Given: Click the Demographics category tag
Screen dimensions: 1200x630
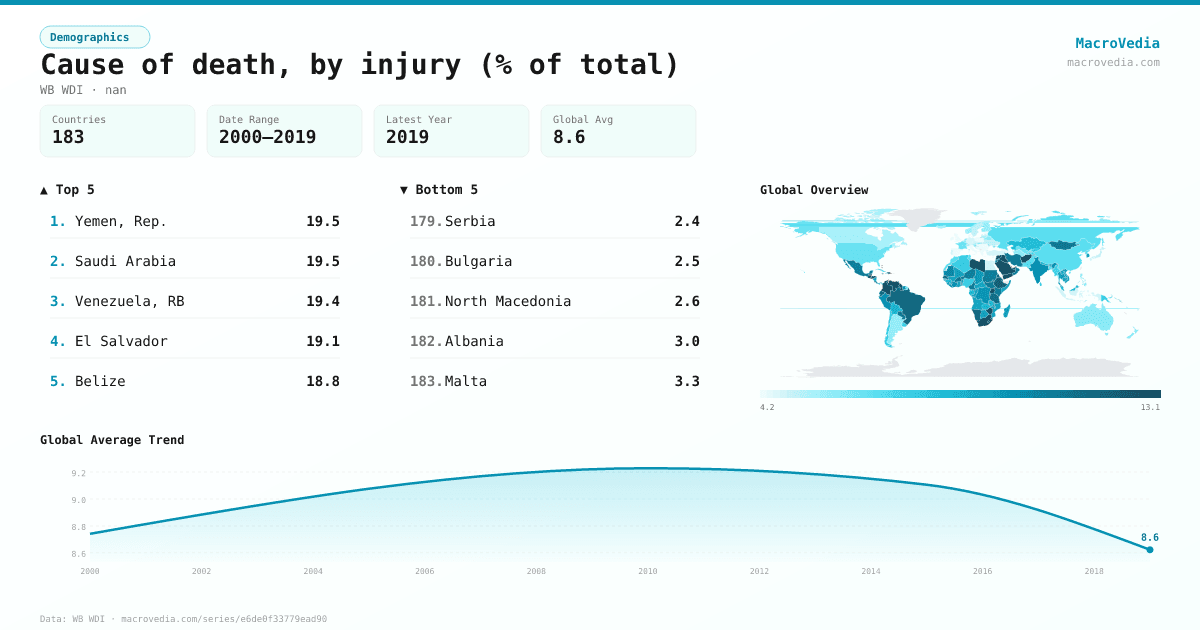Looking at the screenshot, I should (x=94, y=37).
